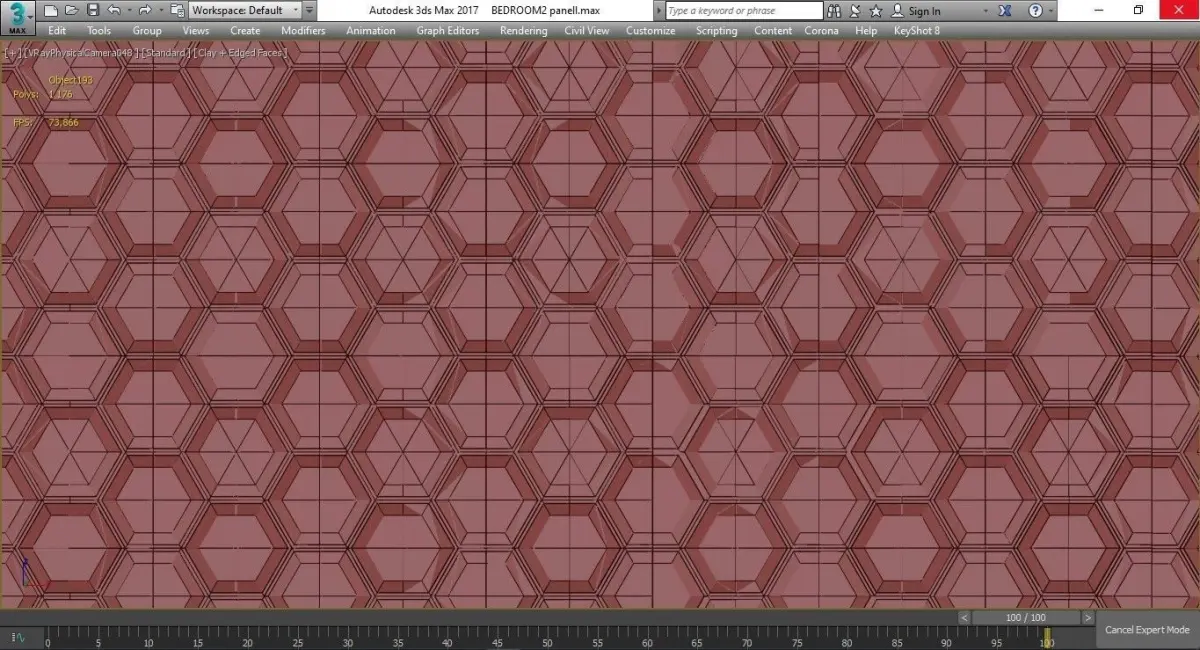Click in the keyword search field
Image resolution: width=1200 pixels, height=650 pixels.
coord(743,11)
